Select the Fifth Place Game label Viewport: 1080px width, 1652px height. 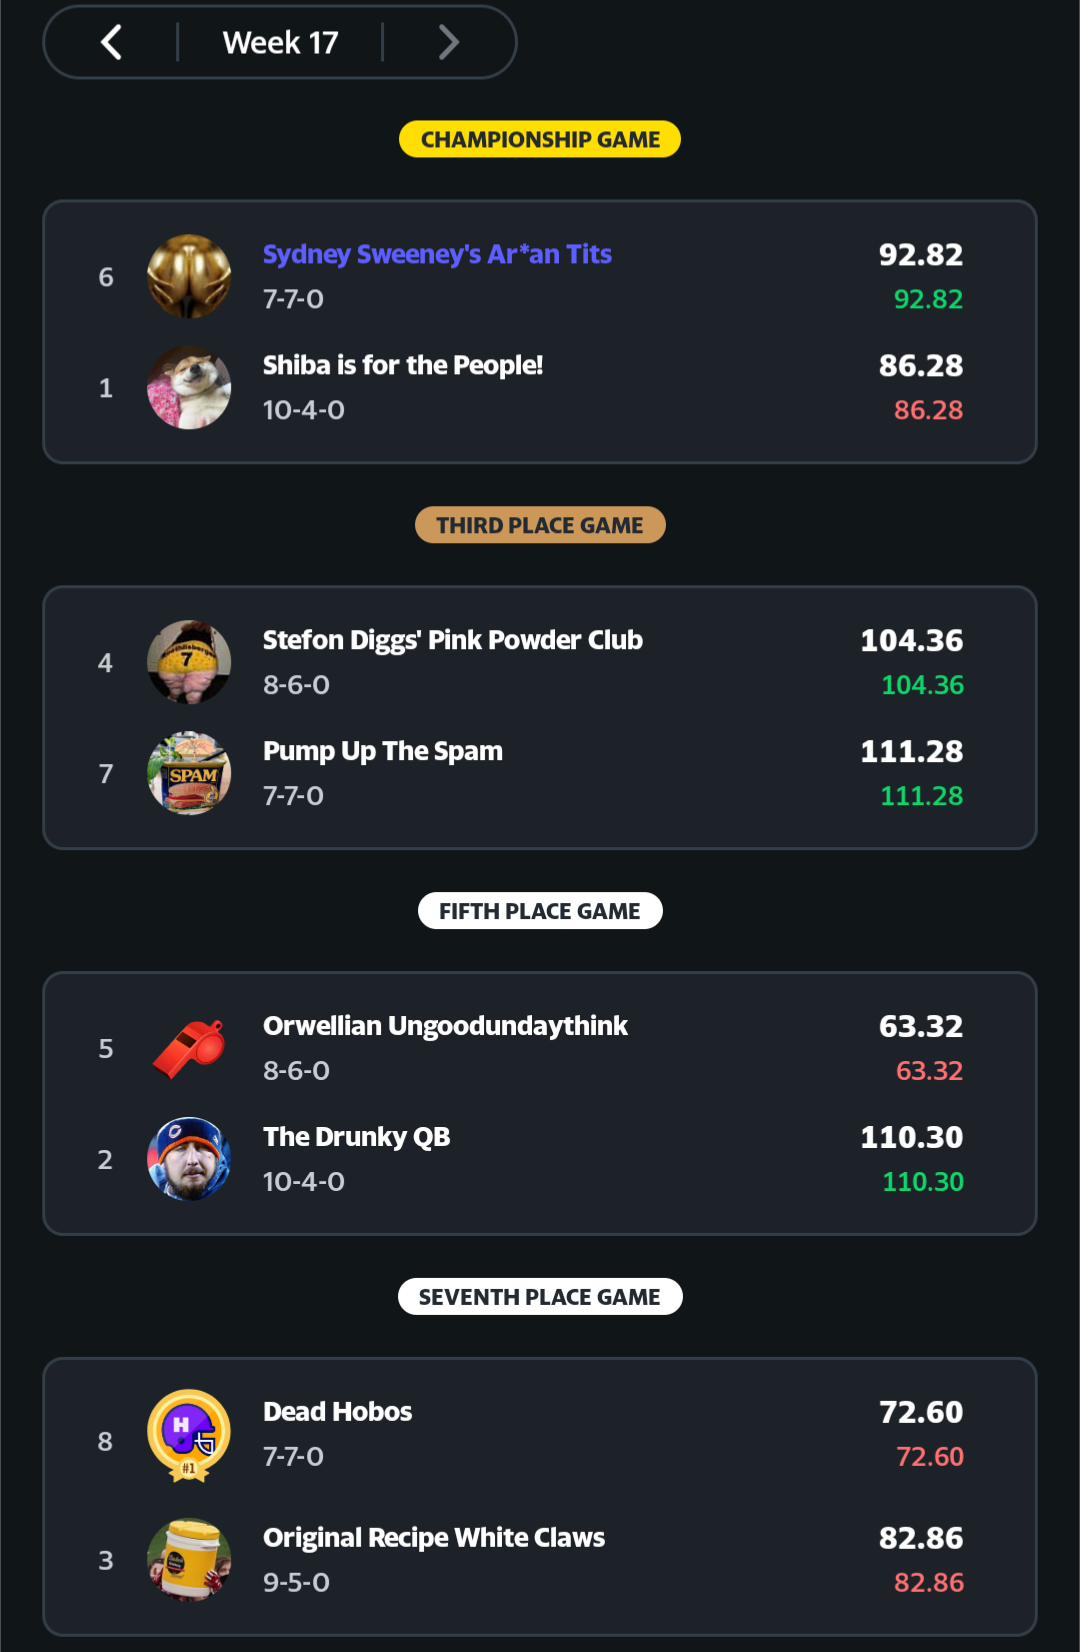(540, 911)
